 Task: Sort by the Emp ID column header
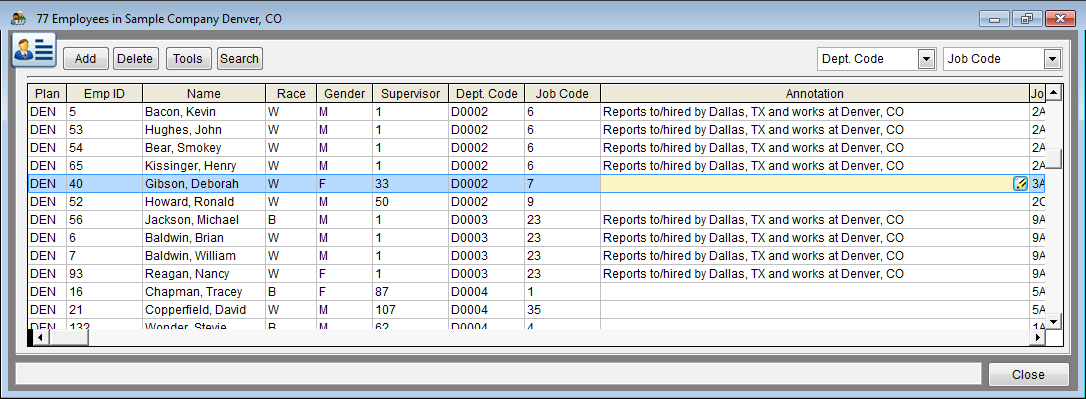(x=105, y=94)
